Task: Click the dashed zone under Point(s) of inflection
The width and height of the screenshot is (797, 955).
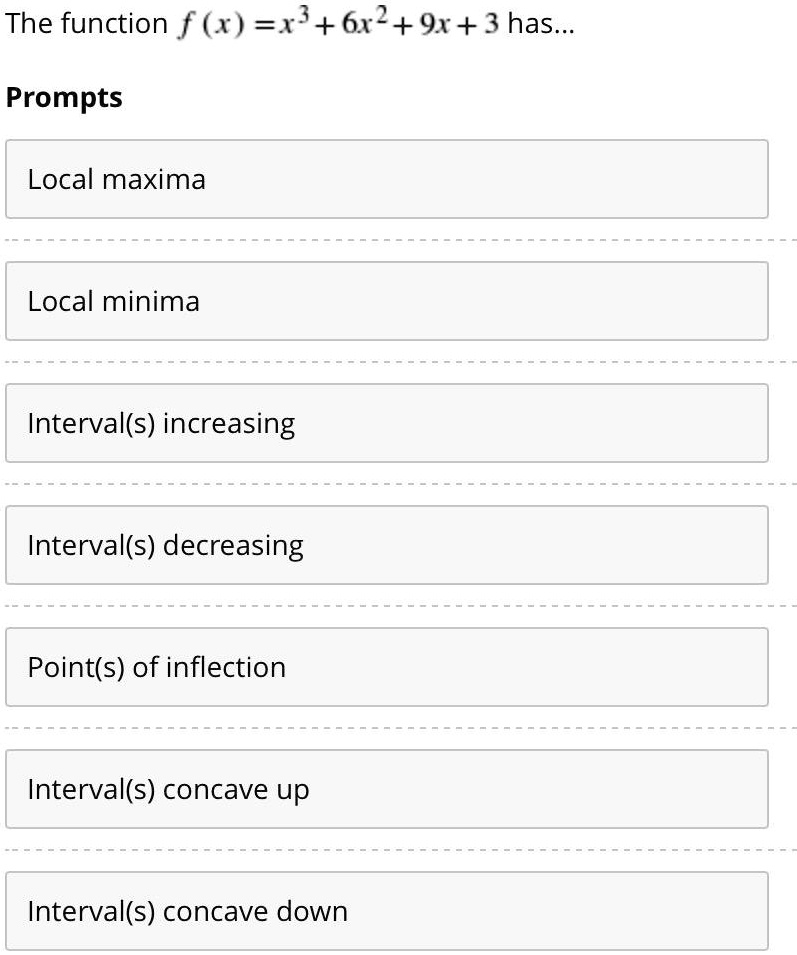Action: click(398, 727)
